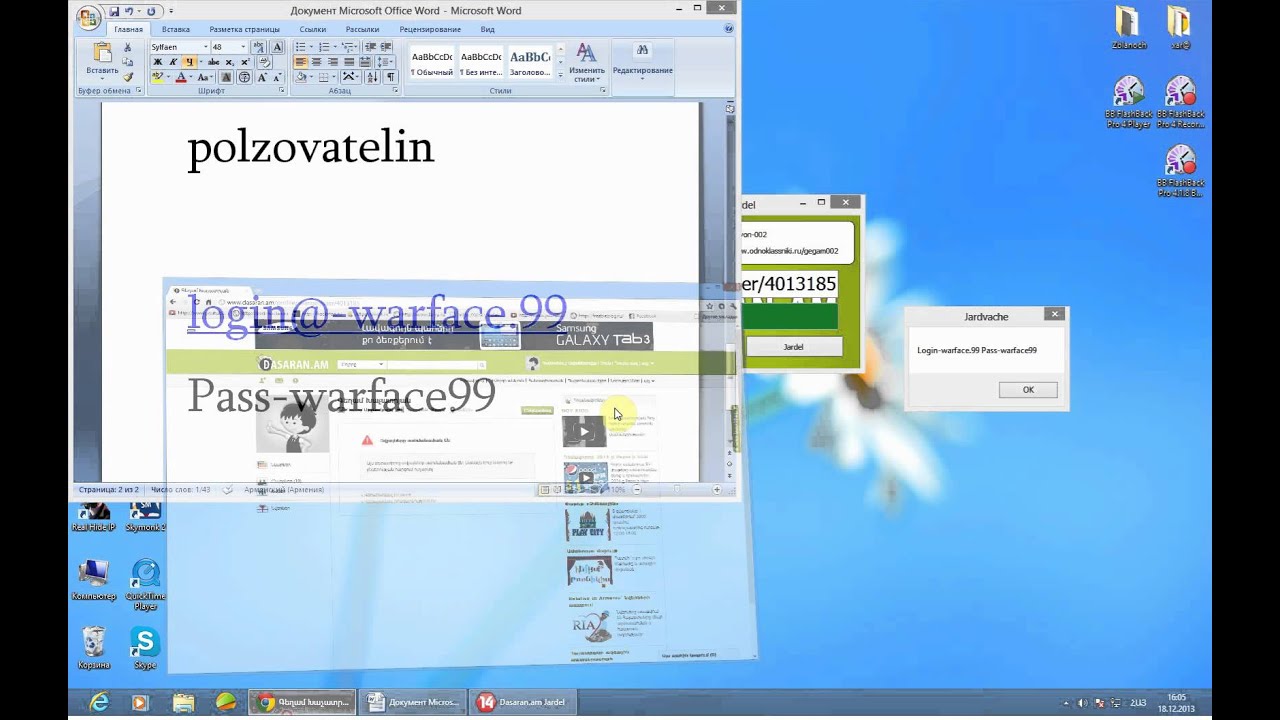1280x720 pixels.
Task: Apply the Обычный style
Action: (432, 61)
